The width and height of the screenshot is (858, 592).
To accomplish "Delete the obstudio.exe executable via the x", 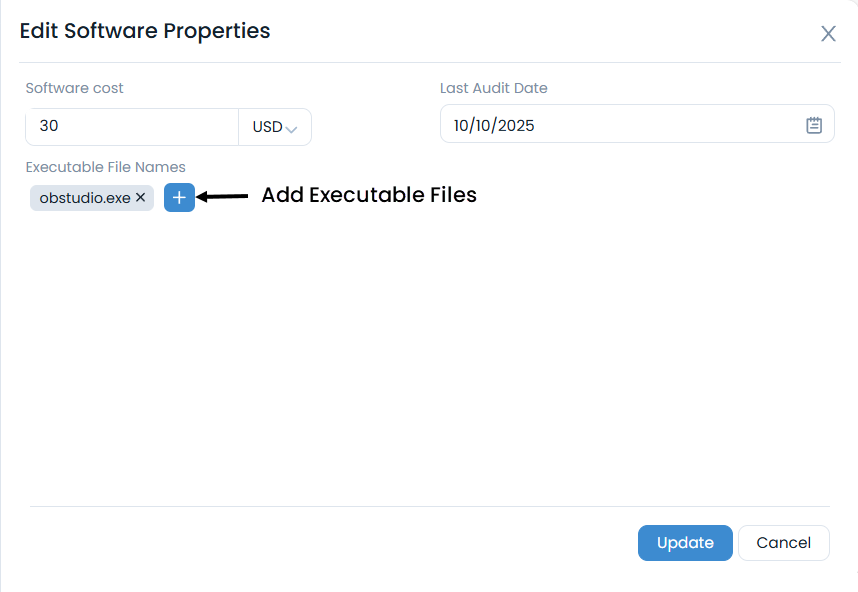I will tap(140, 197).
